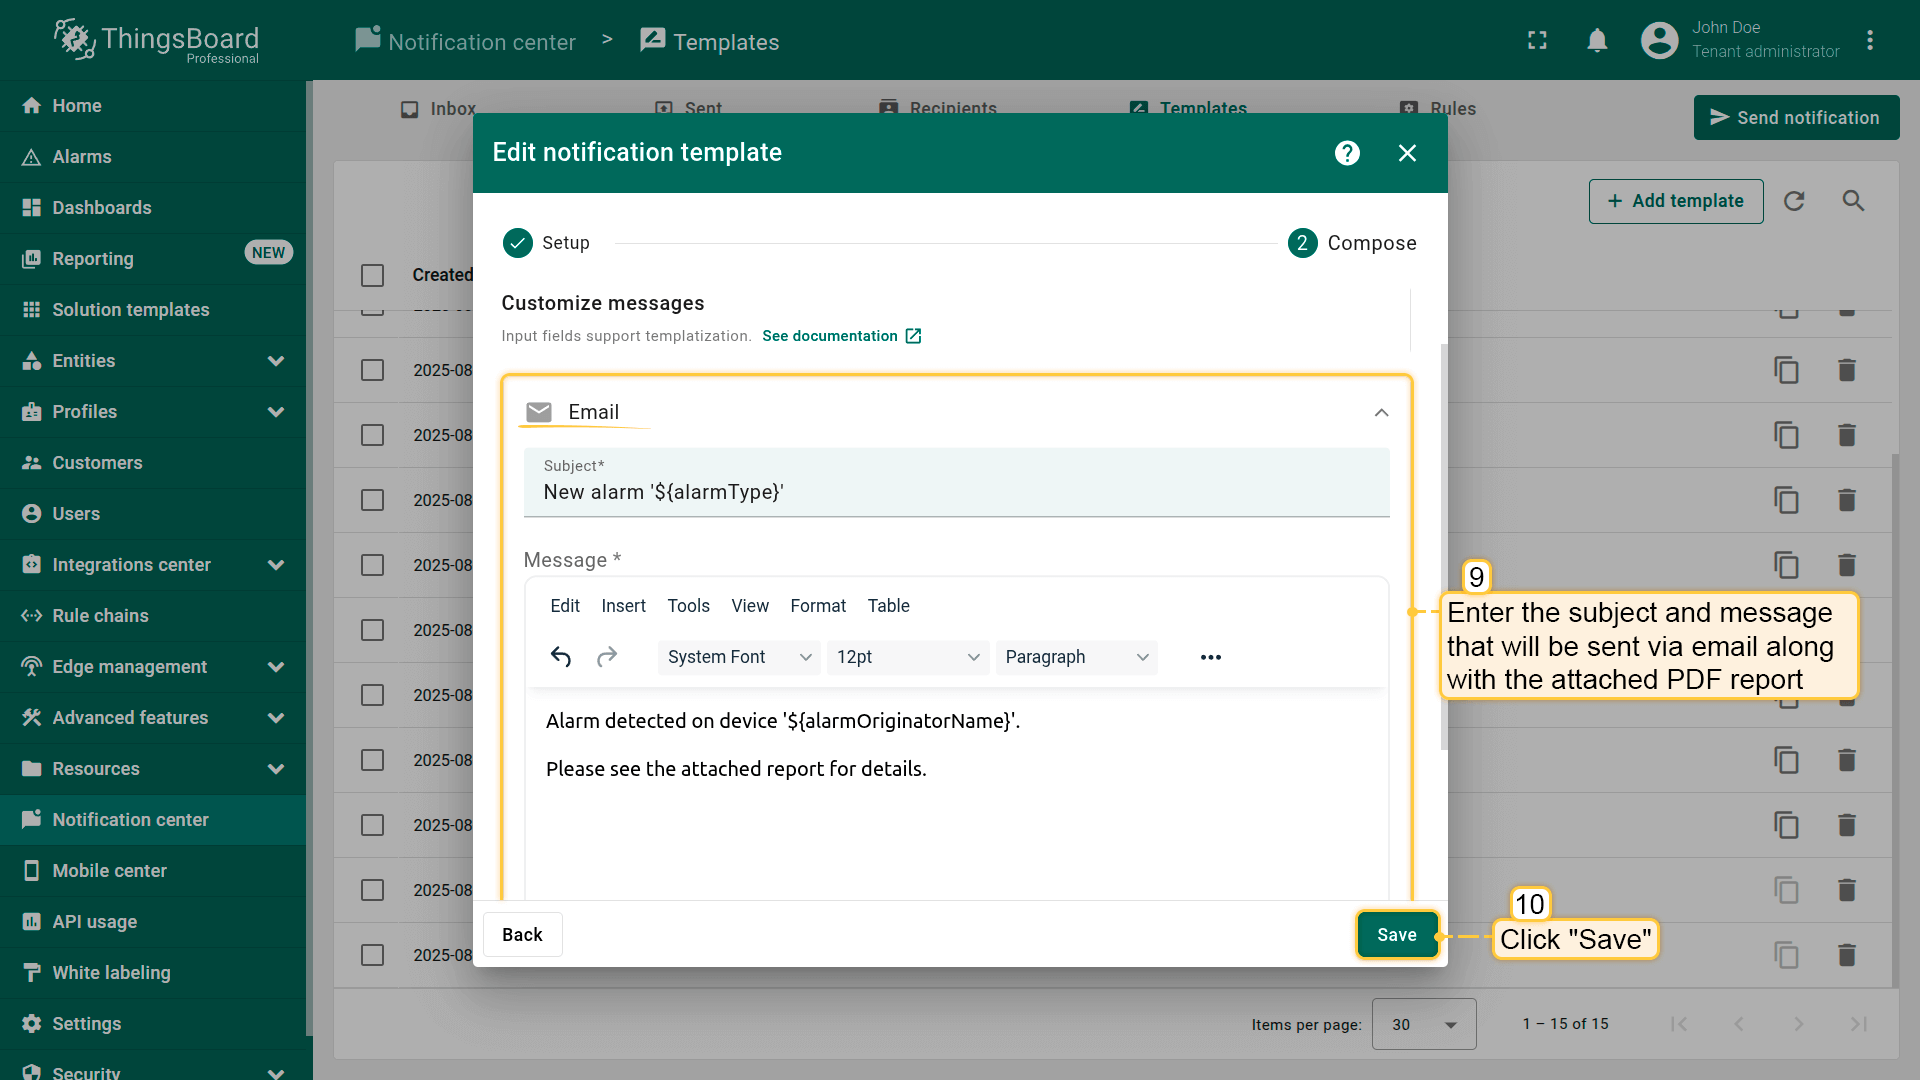Click the undo arrow in message editor
This screenshot has width=1920, height=1080.
click(x=561, y=657)
